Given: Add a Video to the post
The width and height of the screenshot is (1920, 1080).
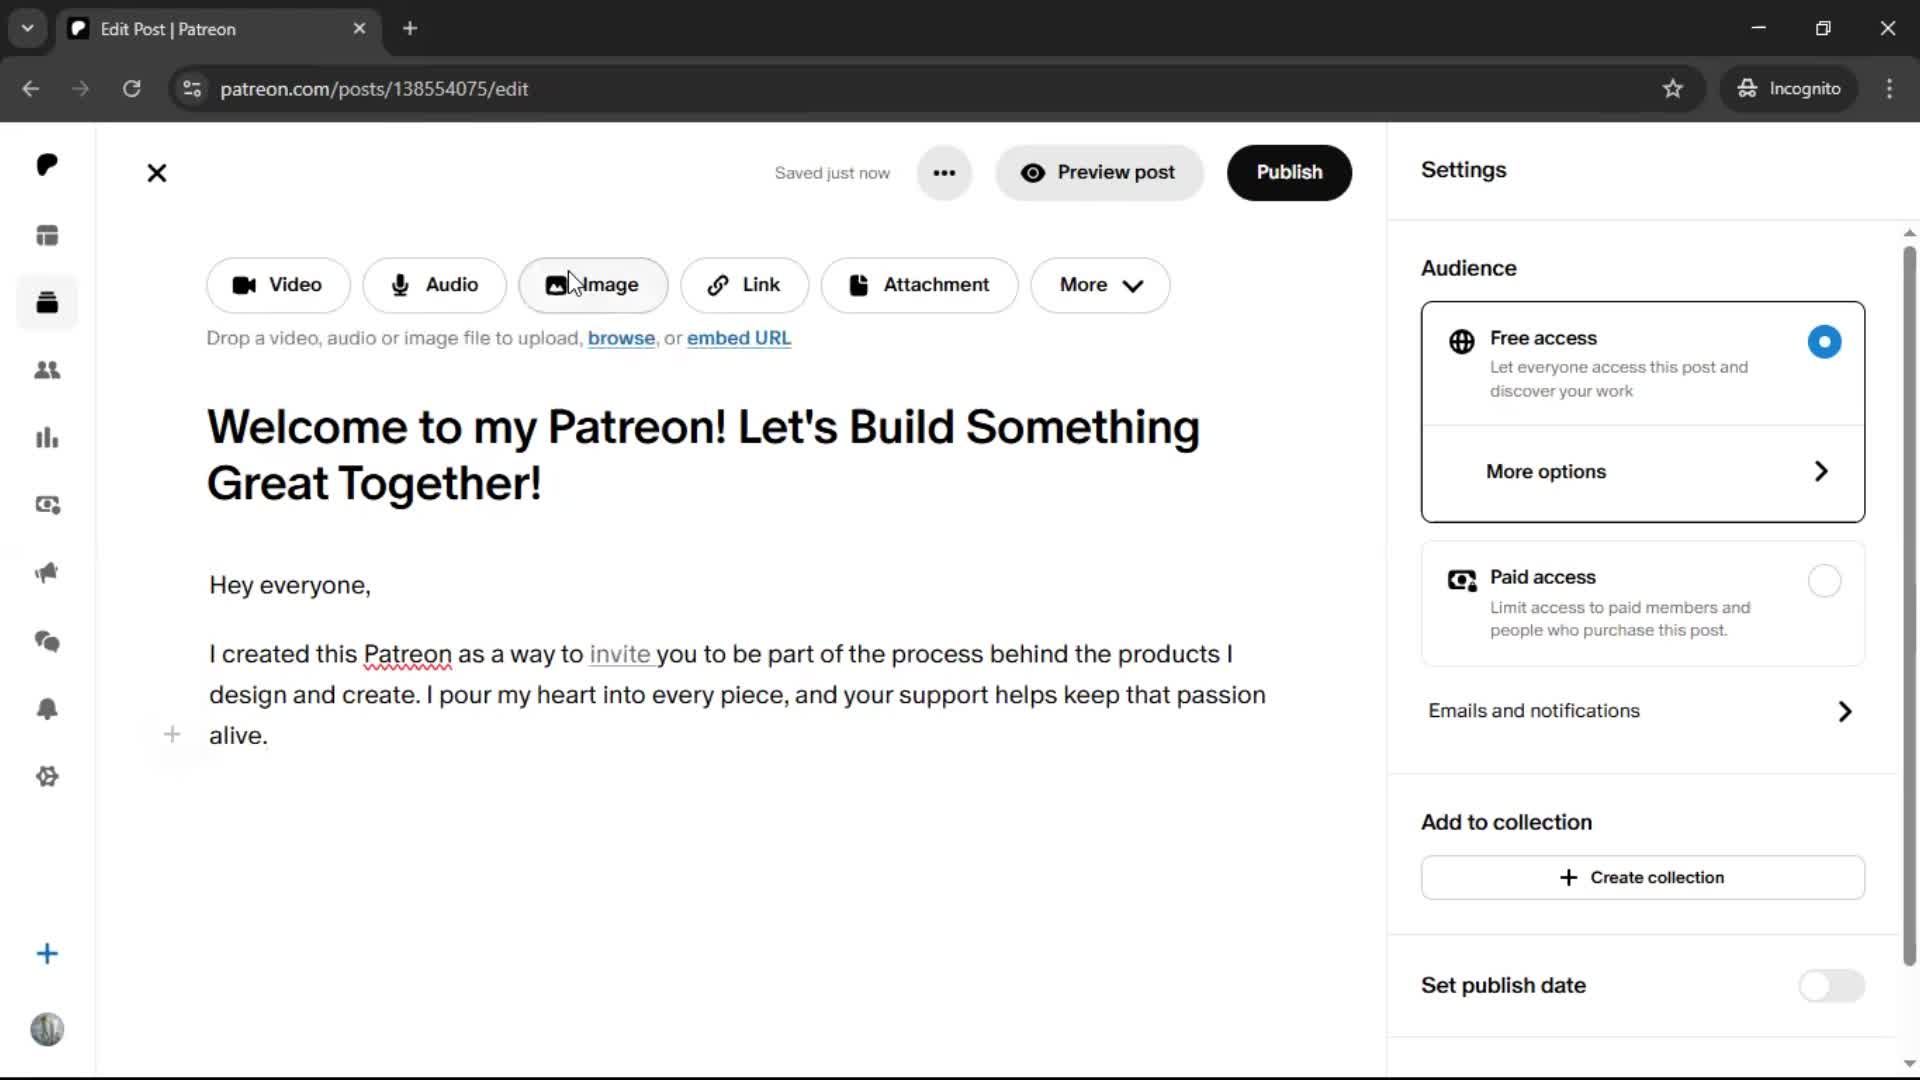Looking at the screenshot, I should coord(278,285).
